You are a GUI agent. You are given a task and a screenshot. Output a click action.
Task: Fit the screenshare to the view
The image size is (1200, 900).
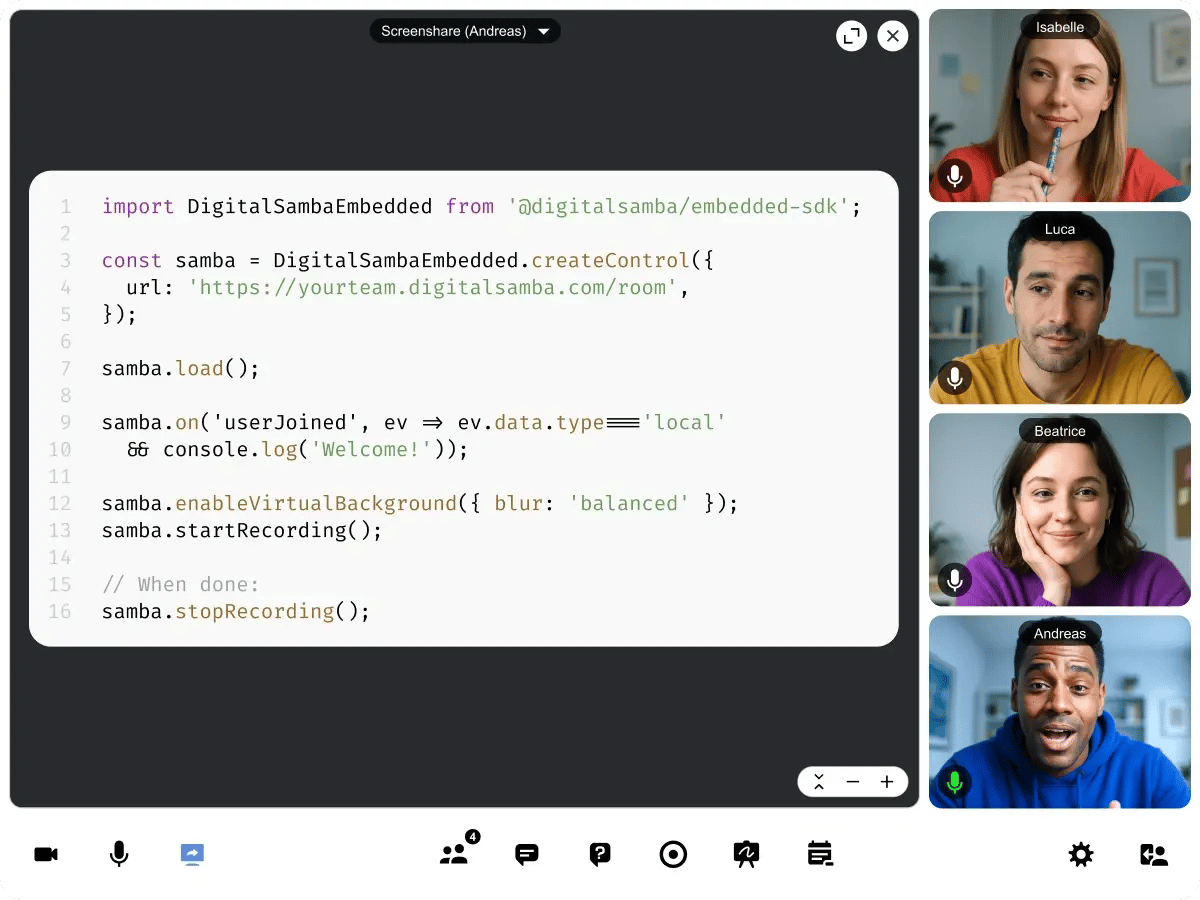(819, 782)
